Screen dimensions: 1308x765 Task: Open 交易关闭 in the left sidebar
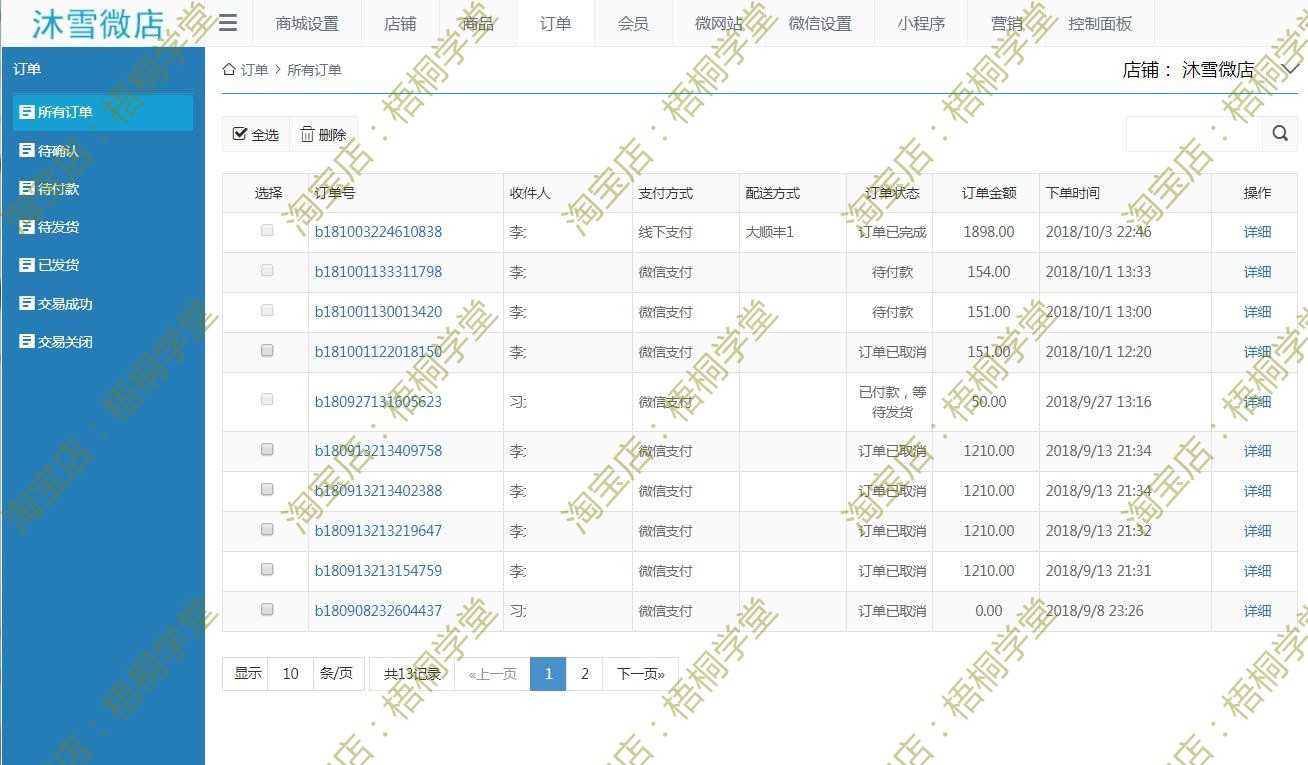pos(66,341)
